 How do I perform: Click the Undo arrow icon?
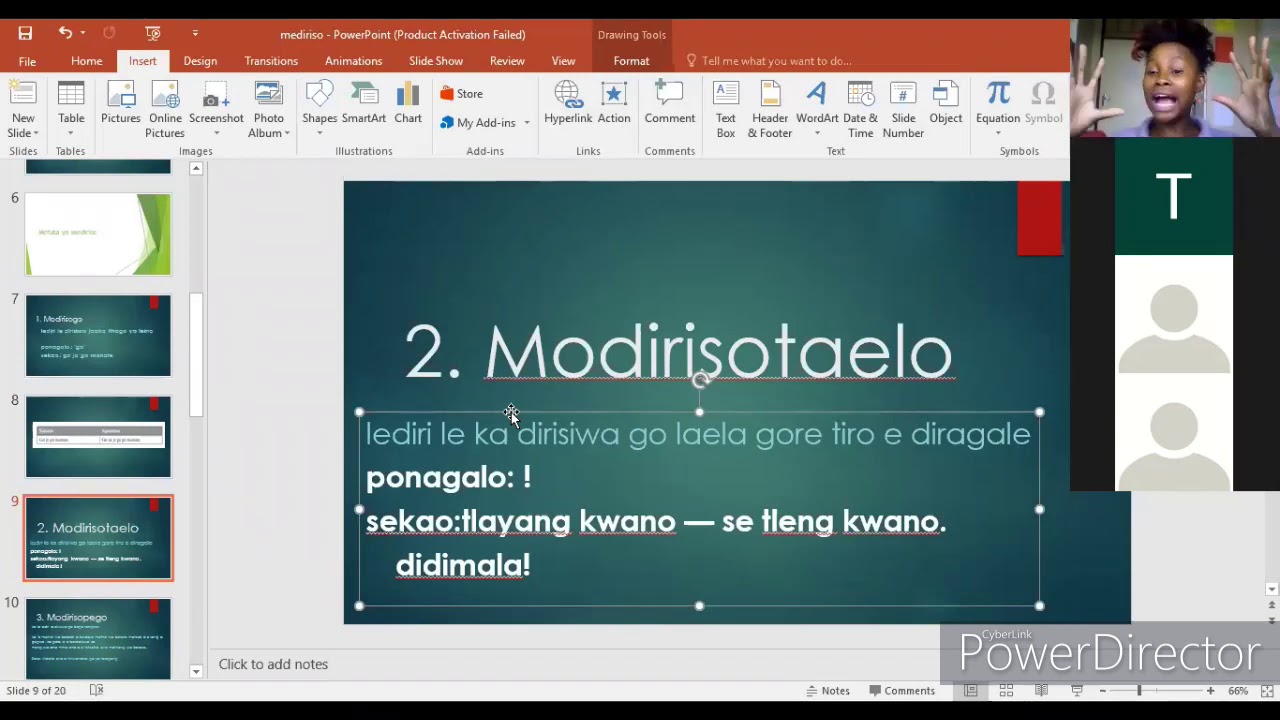tap(64, 34)
